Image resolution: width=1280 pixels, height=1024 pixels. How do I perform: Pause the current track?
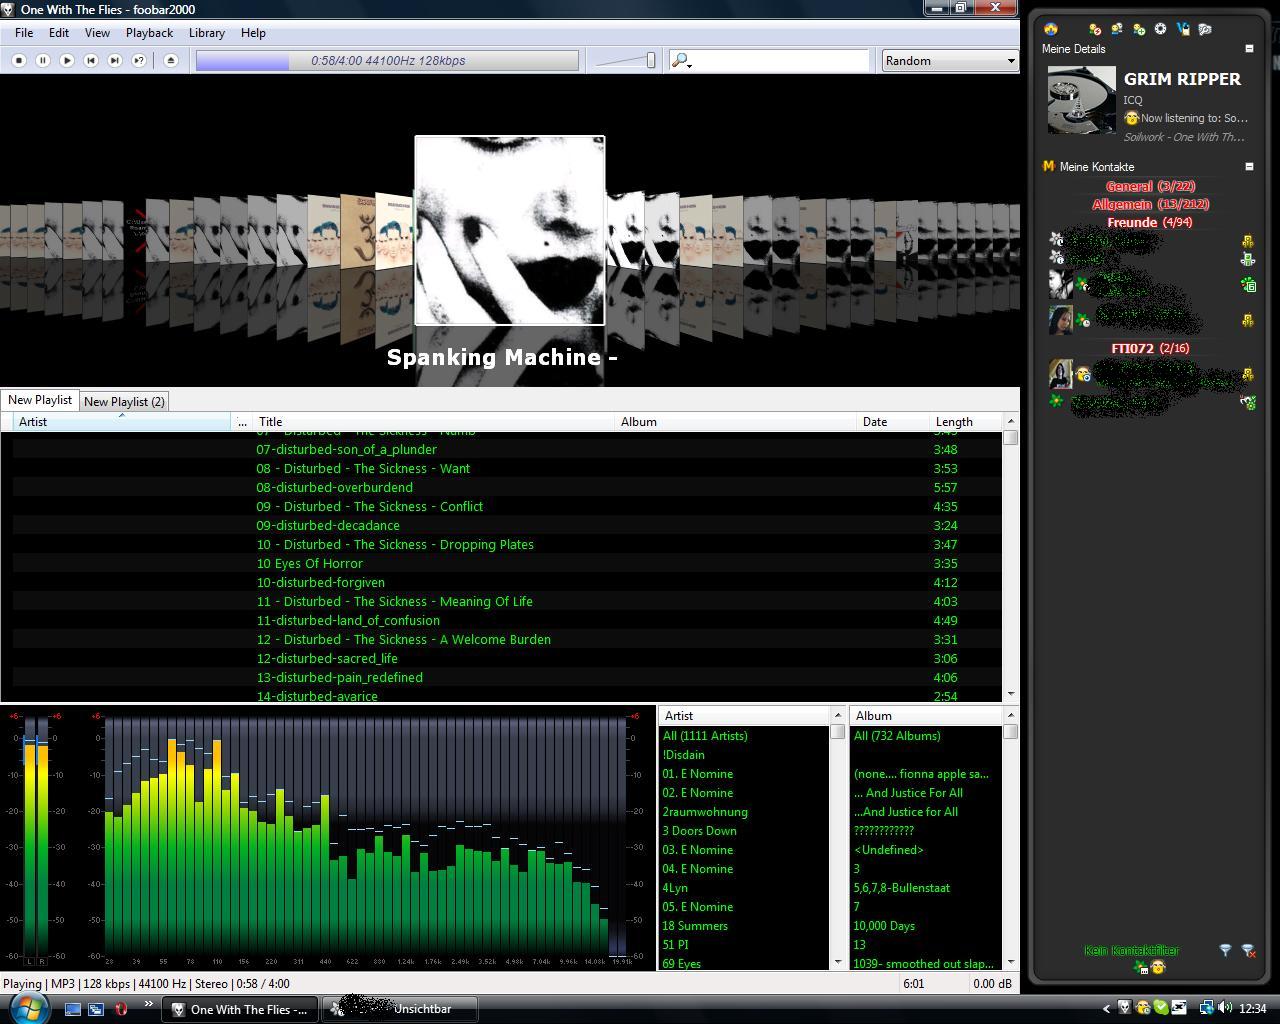43,61
